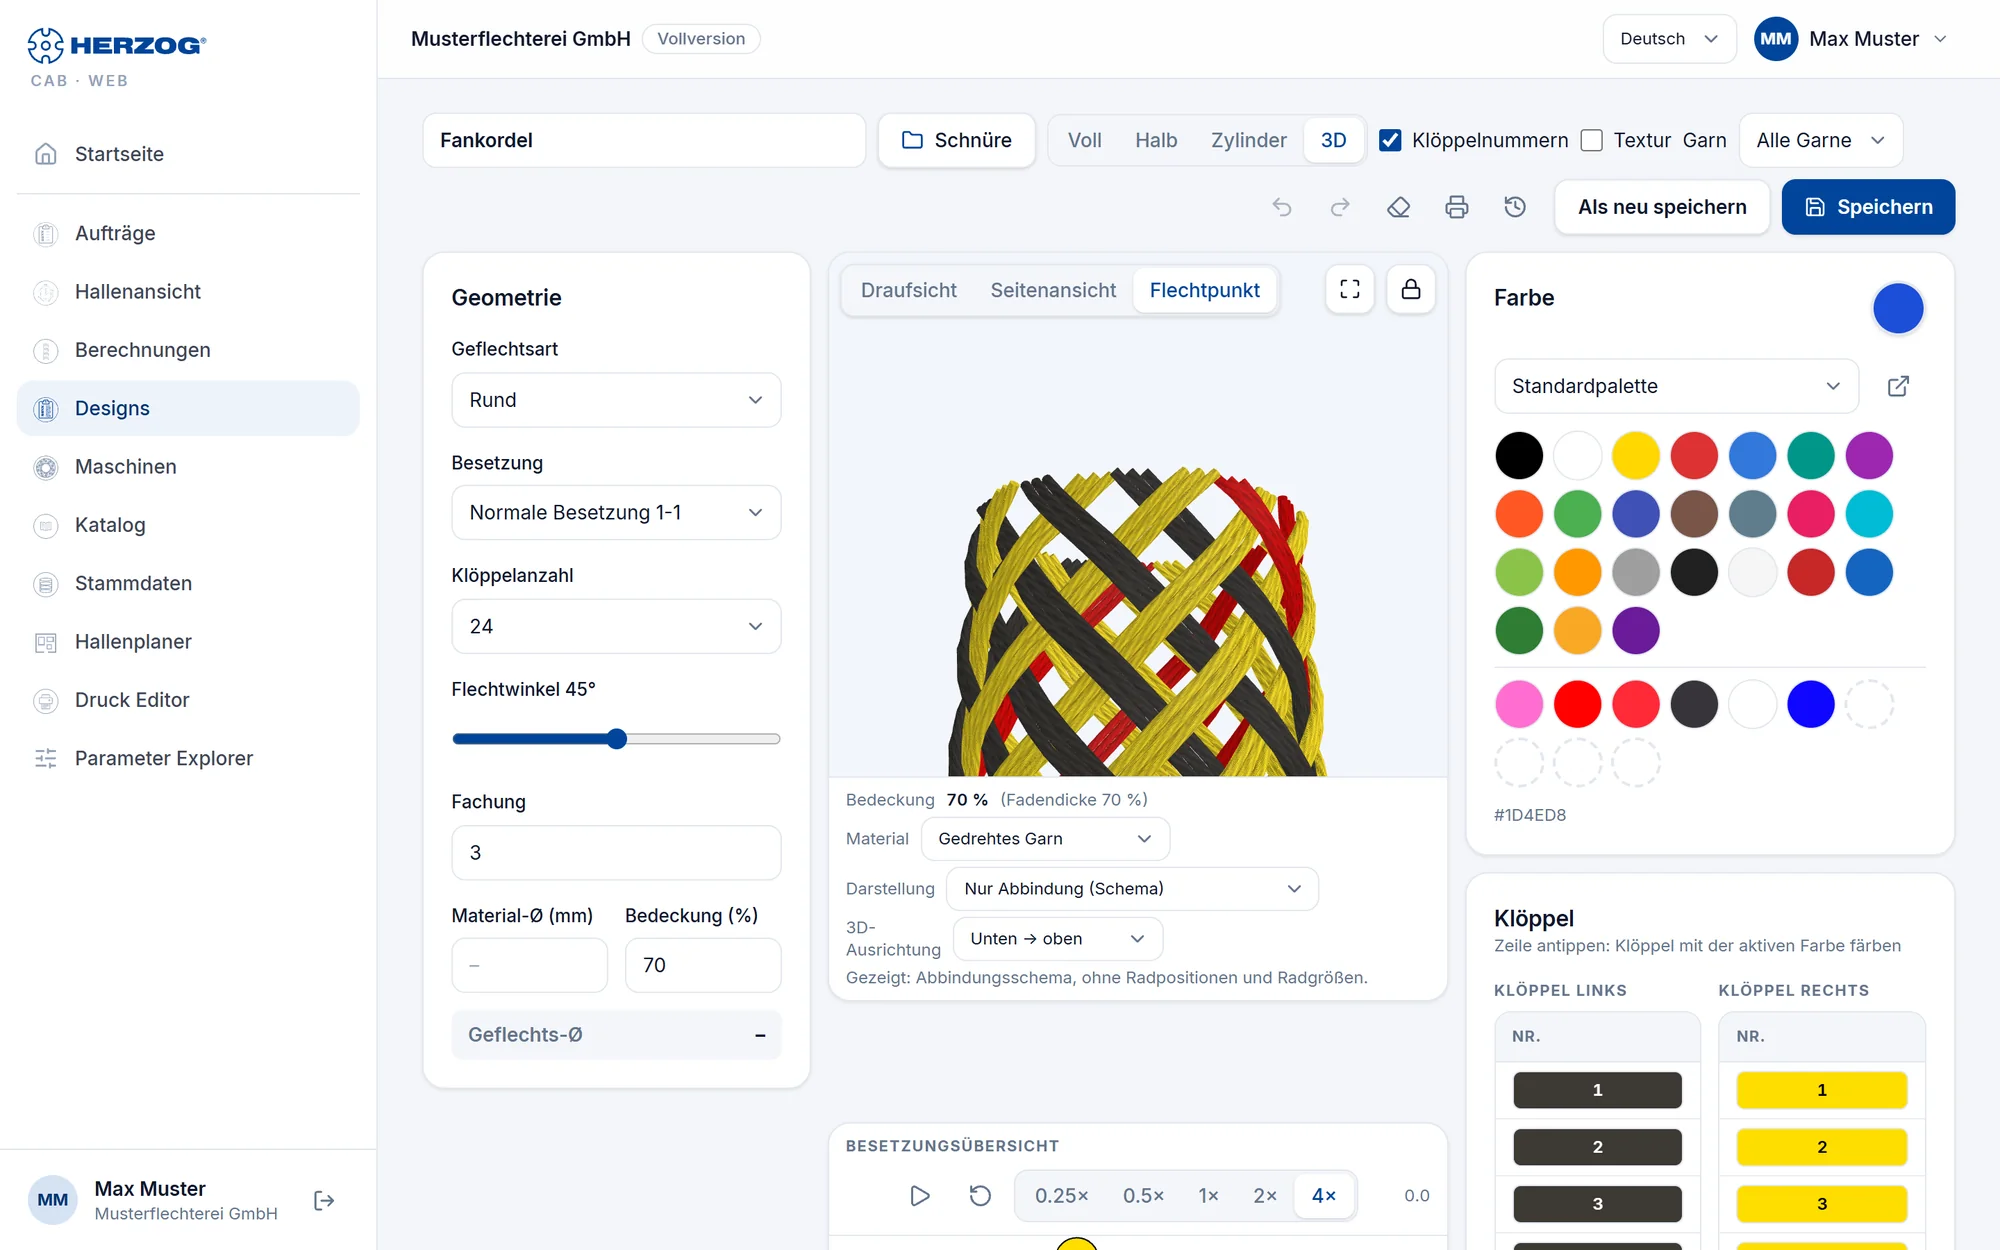Enable the Textur checkbox
Viewport: 2000px width, 1250px height.
click(x=1592, y=140)
